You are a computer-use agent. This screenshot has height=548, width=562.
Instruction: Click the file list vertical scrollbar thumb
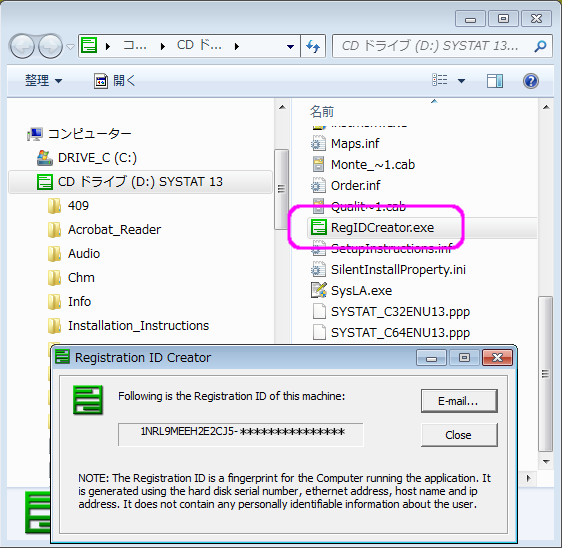click(546, 374)
